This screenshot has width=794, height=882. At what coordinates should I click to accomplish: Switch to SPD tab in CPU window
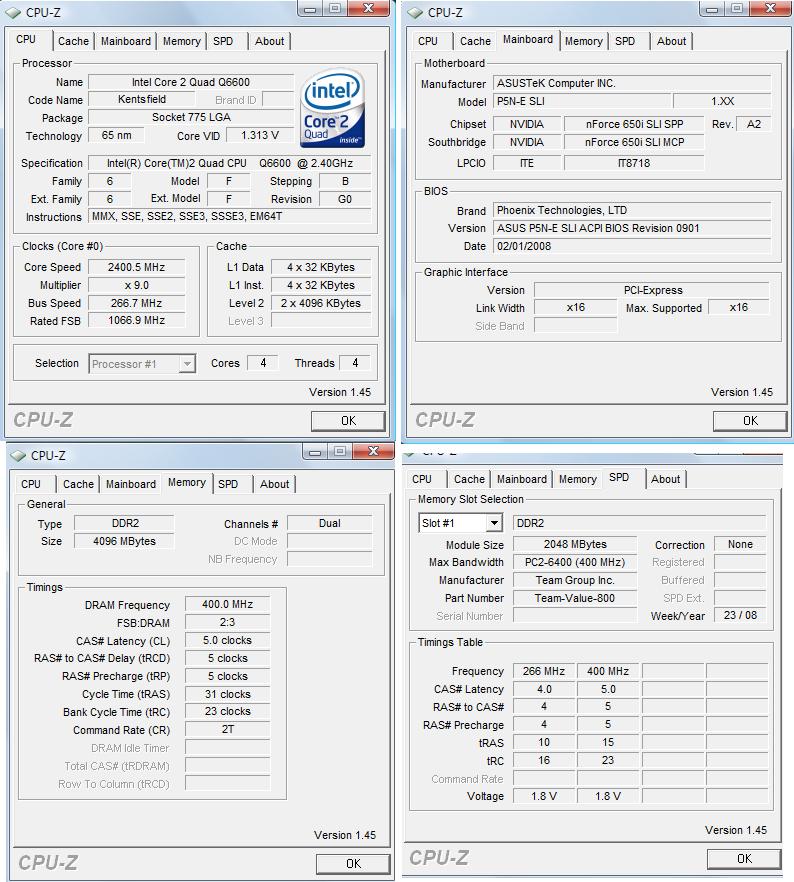point(223,41)
